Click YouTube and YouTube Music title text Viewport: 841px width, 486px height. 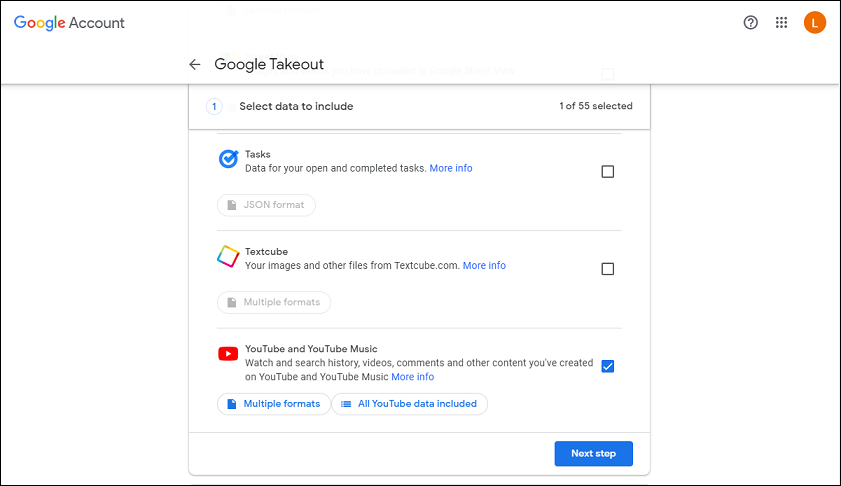point(311,349)
